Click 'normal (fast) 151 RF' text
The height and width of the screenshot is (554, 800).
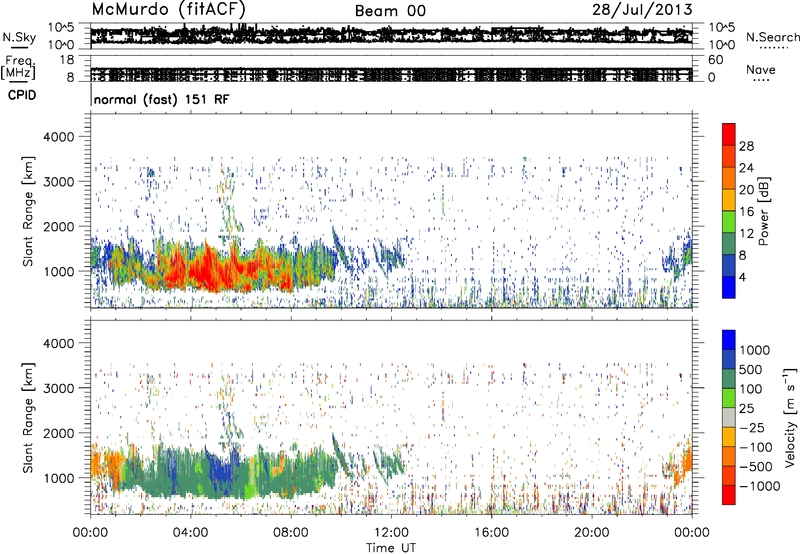click(162, 99)
